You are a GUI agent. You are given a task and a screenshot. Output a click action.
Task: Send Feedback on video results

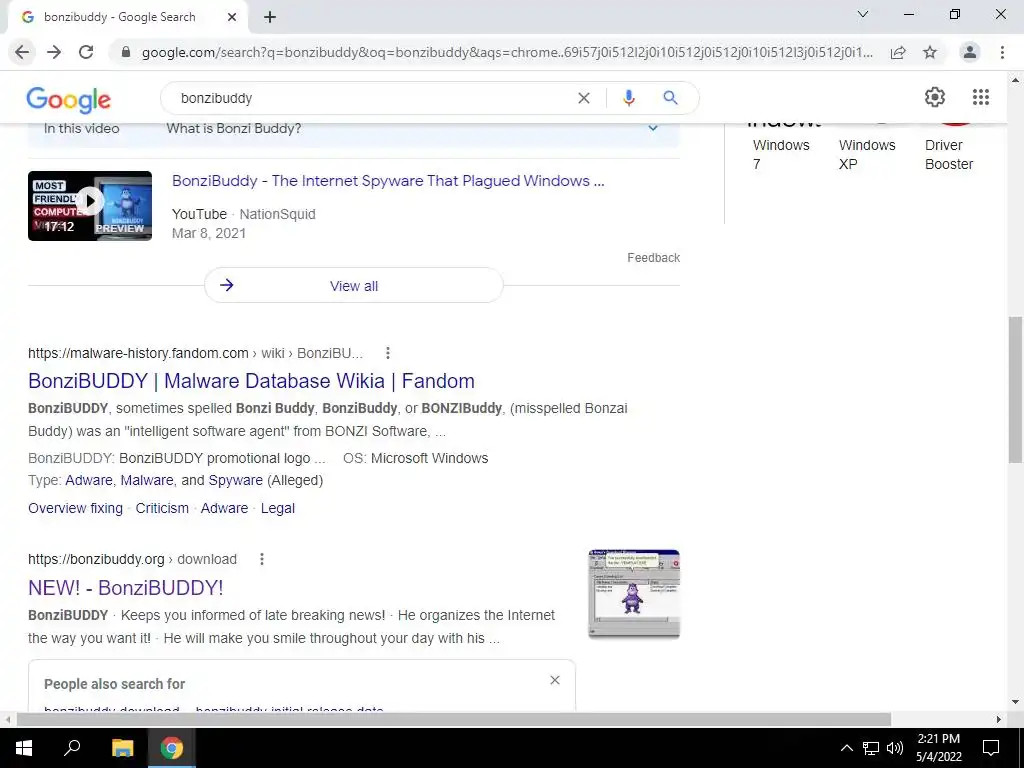coord(653,258)
